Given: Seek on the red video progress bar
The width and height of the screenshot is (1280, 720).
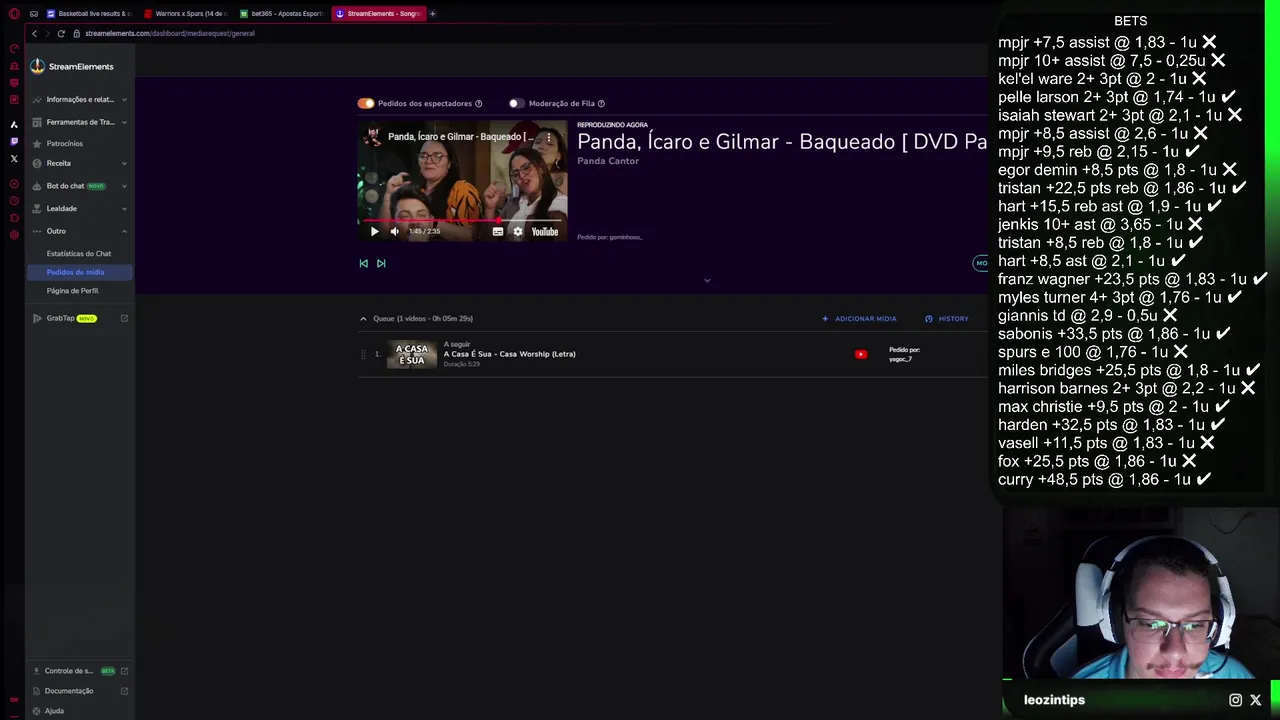Looking at the screenshot, I should tap(463, 220).
